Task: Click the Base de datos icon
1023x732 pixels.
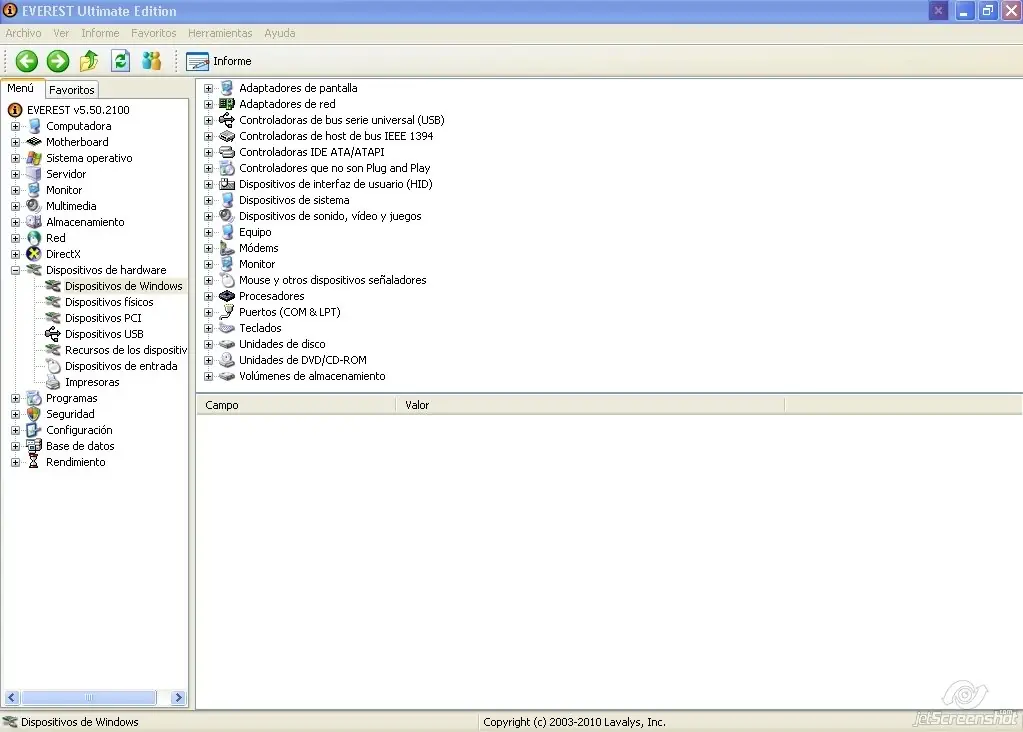Action: pyautogui.click(x=33, y=446)
